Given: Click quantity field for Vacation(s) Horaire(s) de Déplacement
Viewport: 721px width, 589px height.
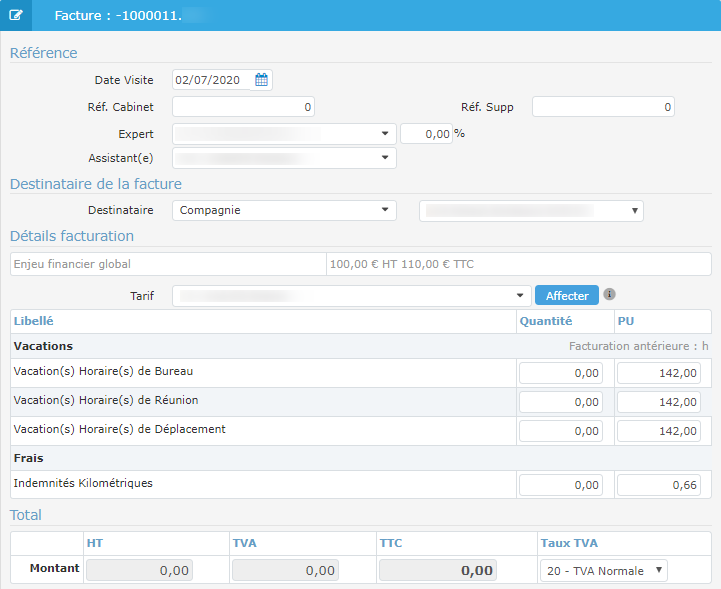Looking at the screenshot, I should point(561,431).
